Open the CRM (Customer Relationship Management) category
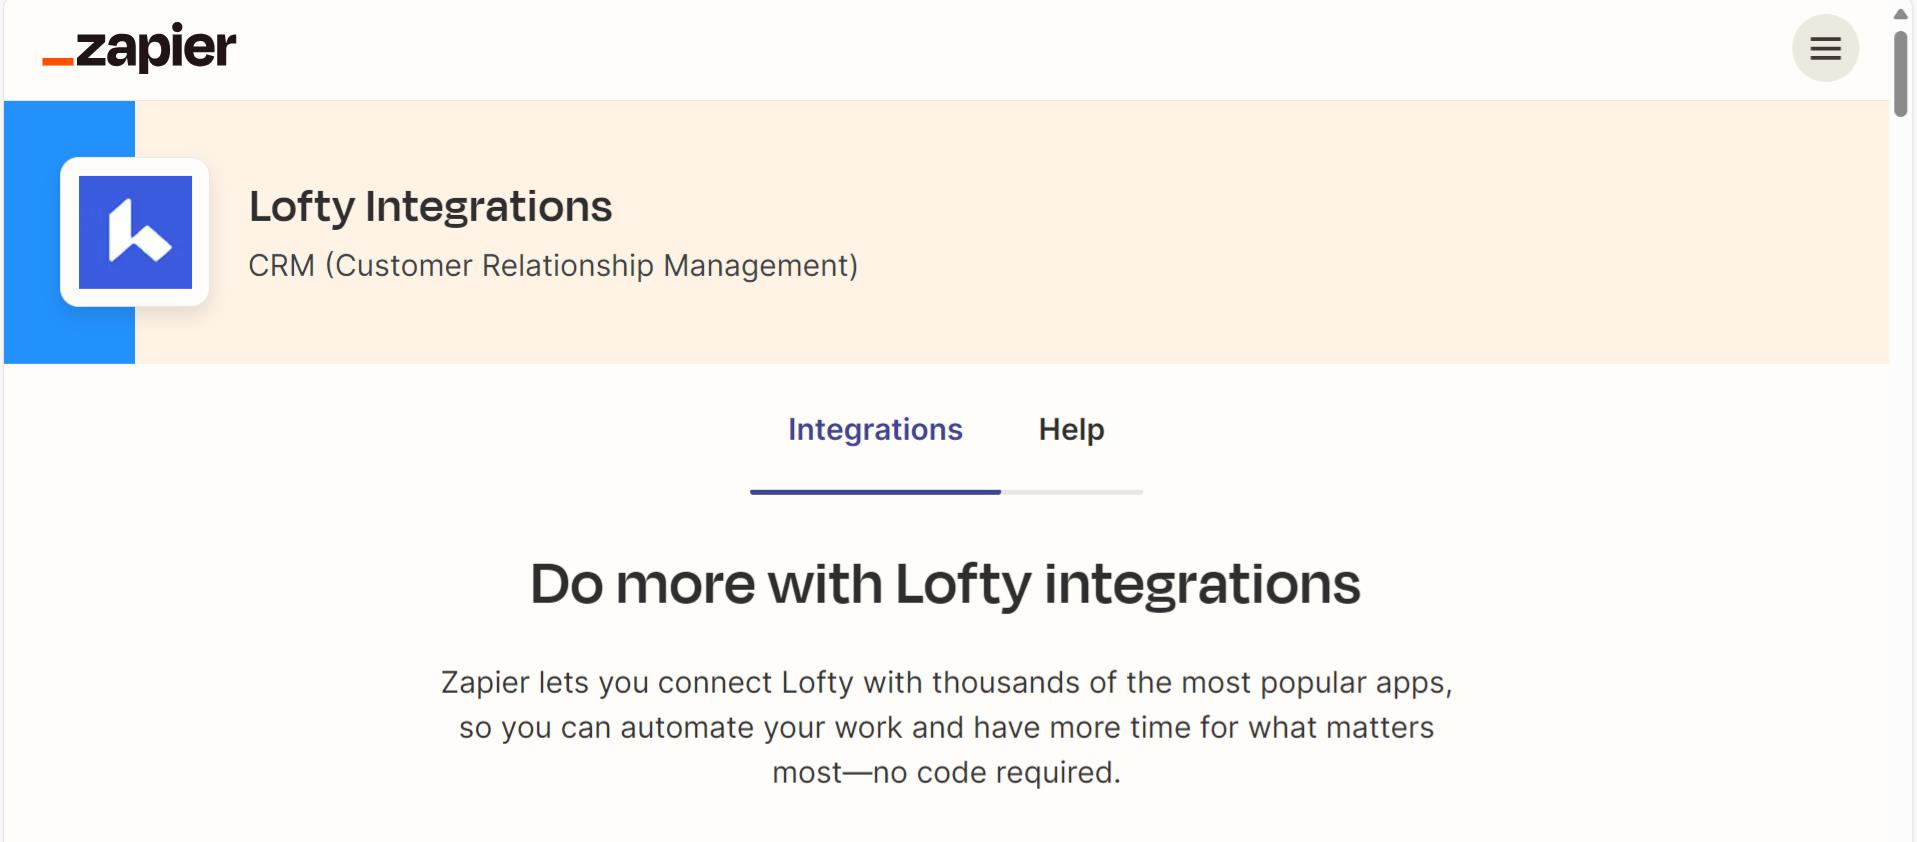The image size is (1917, 842). point(552,266)
